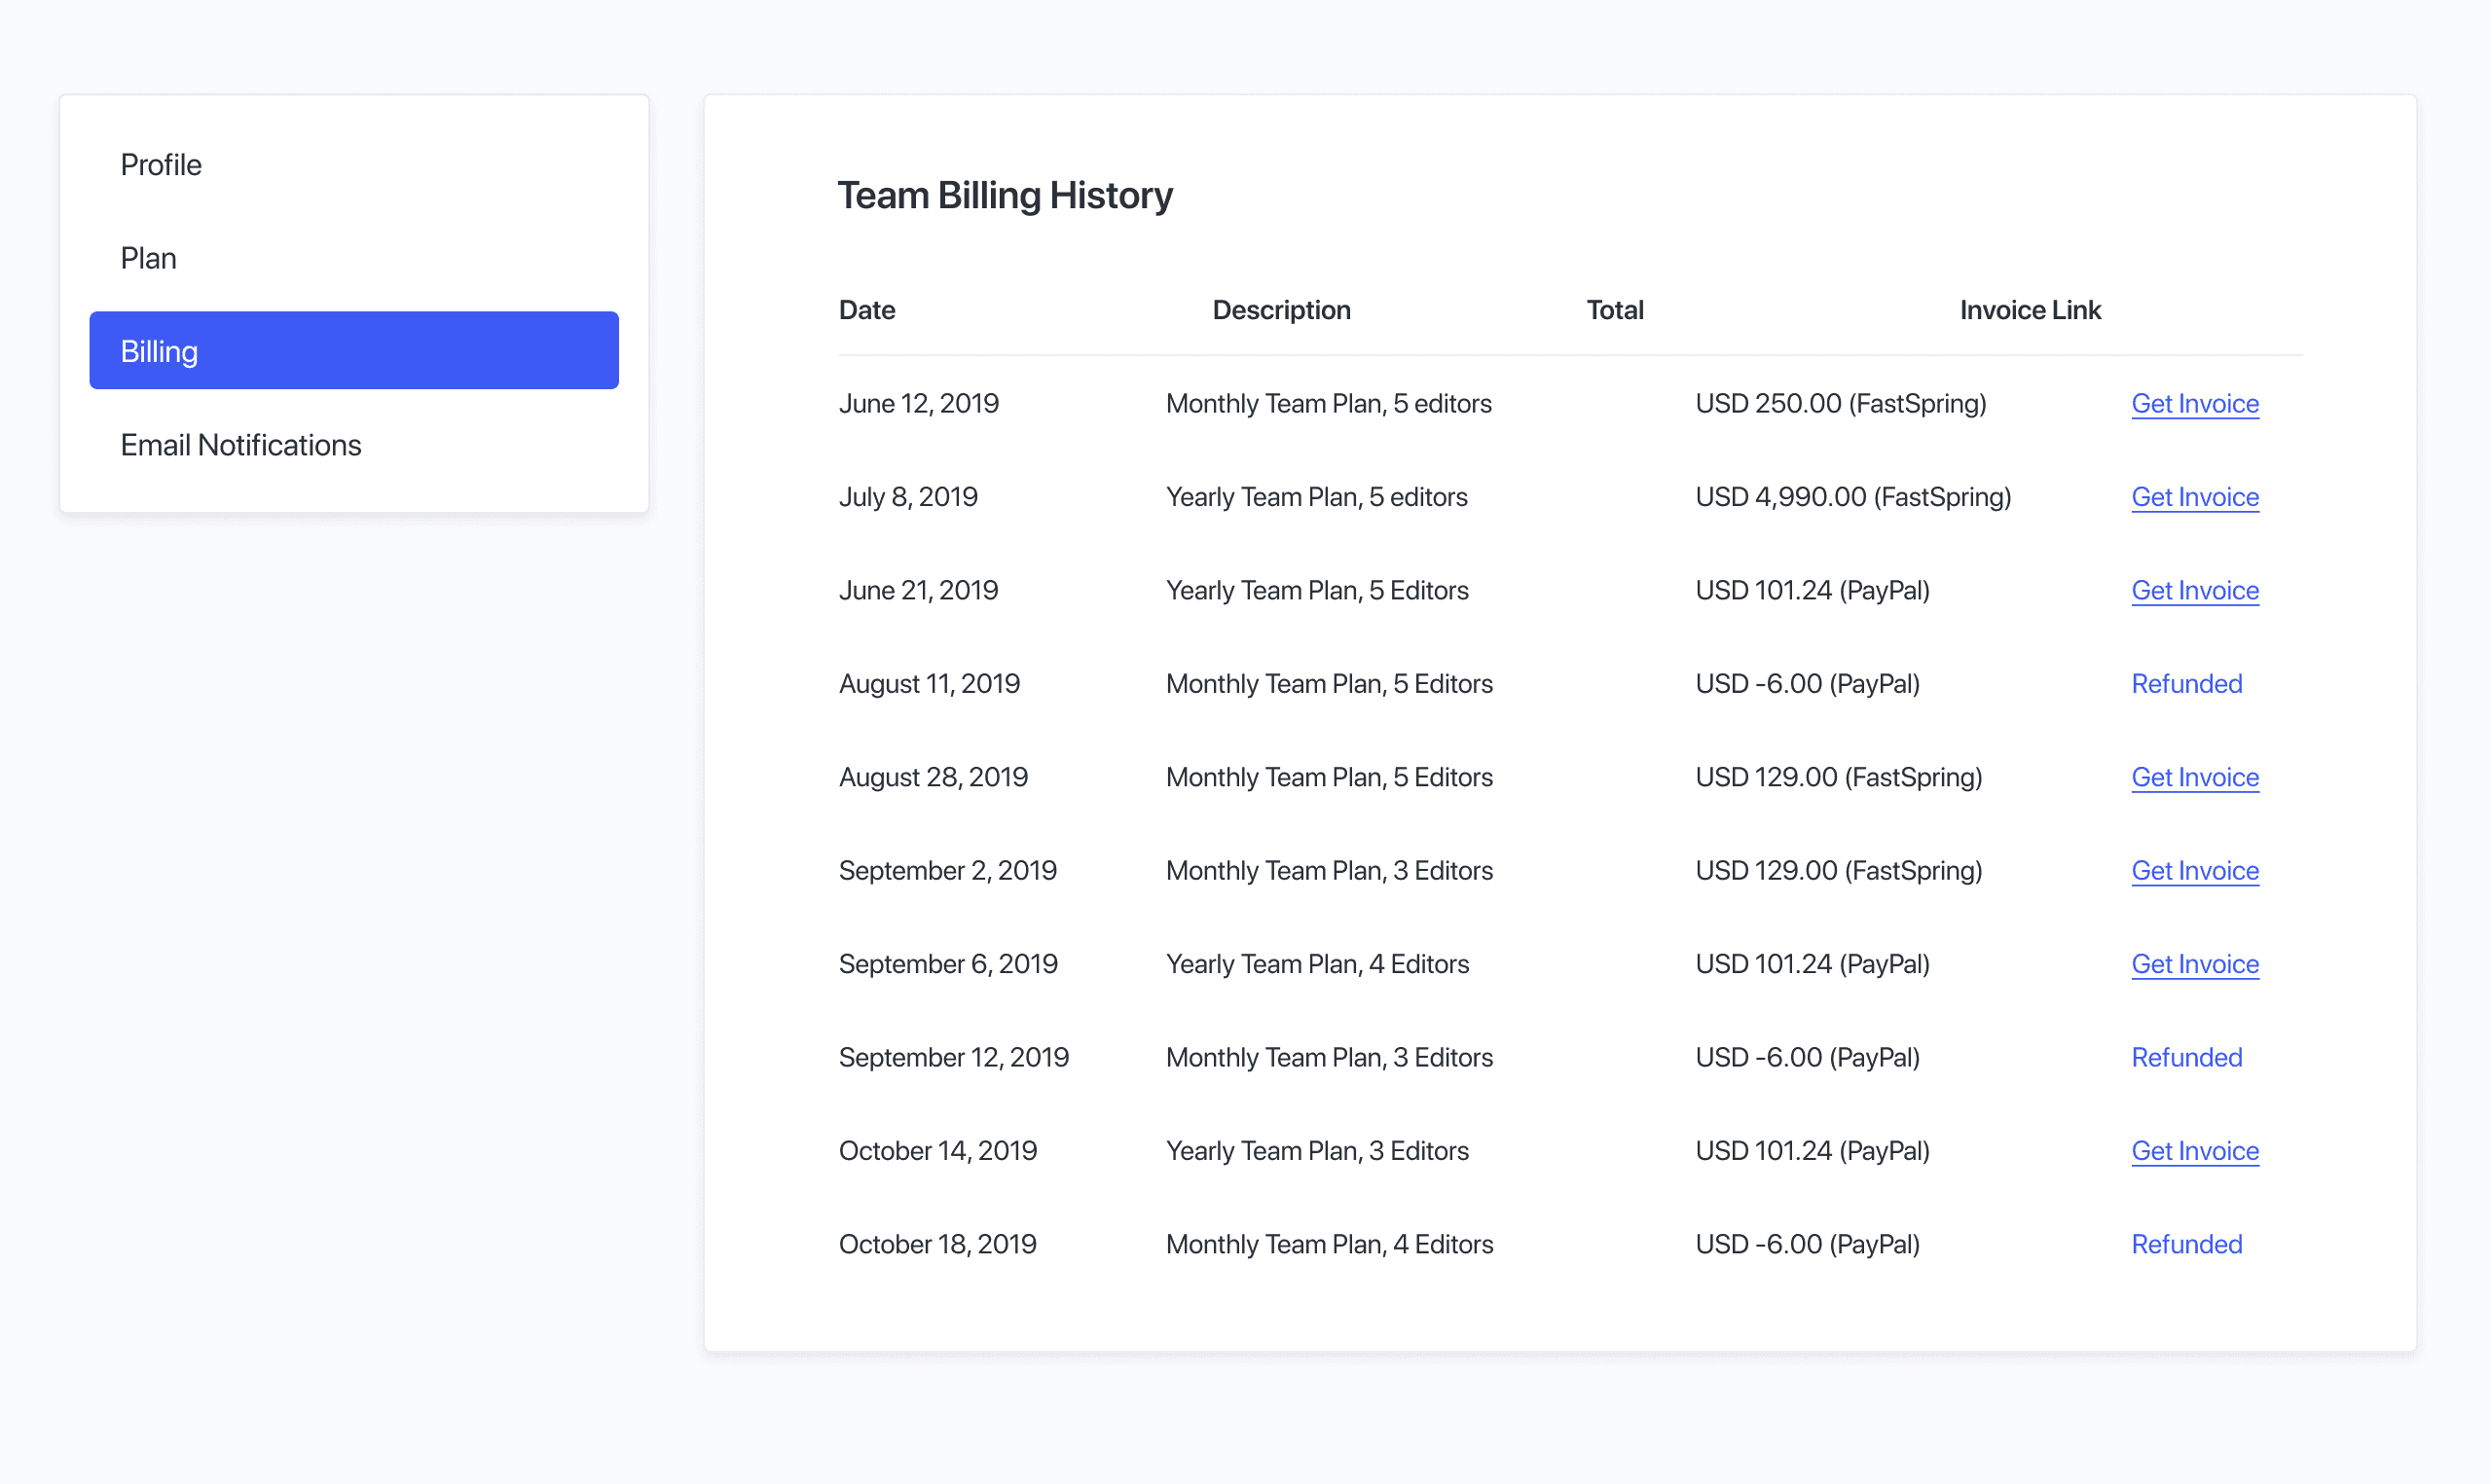Get Invoice for June 12, 2019 payment
Viewport: 2491px width, 1484px height.
(x=2195, y=403)
